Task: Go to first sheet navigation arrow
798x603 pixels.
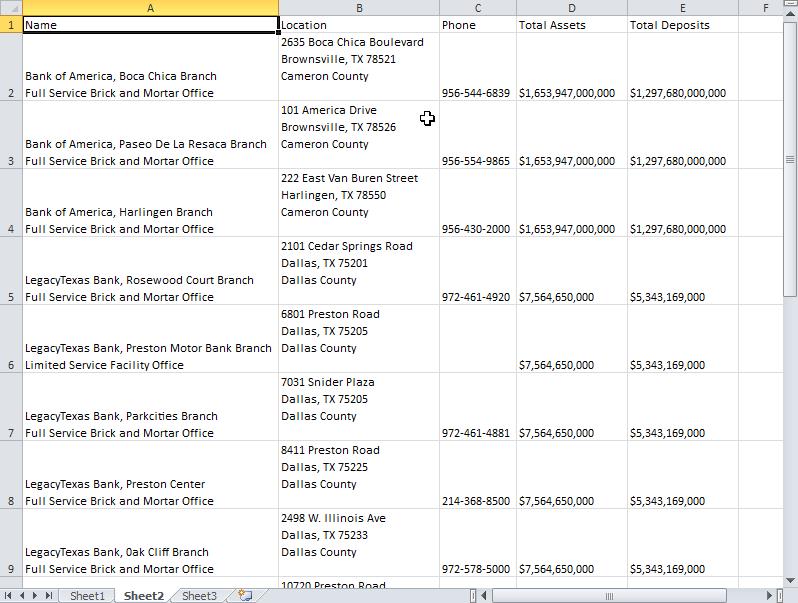Action: pos(10,596)
